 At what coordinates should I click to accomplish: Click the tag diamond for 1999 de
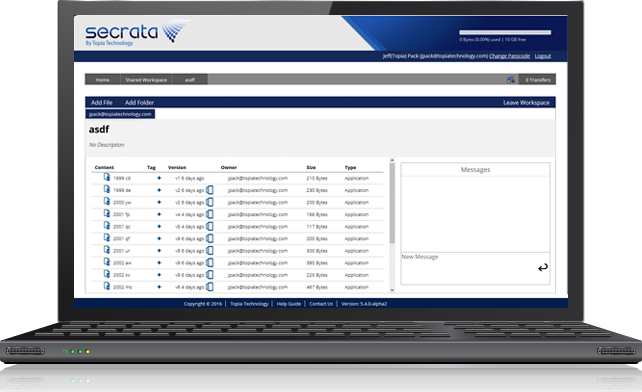point(159,190)
